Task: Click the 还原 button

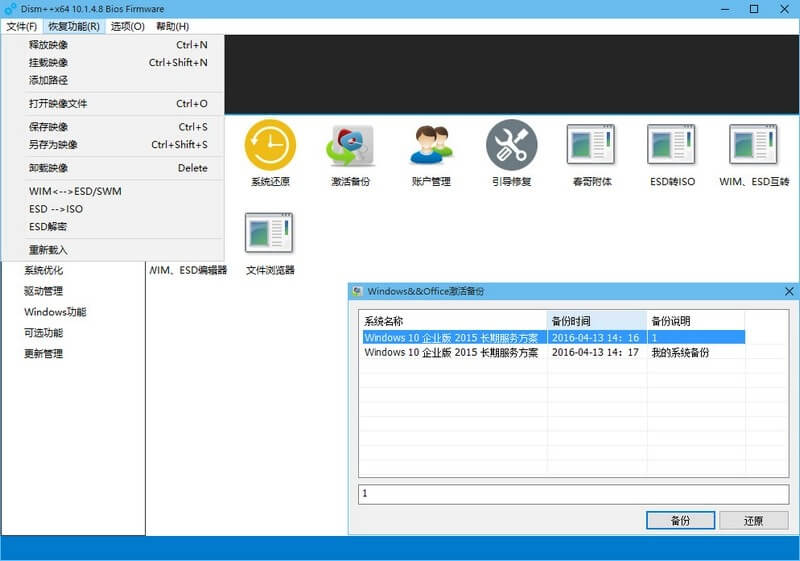Action: 753,521
